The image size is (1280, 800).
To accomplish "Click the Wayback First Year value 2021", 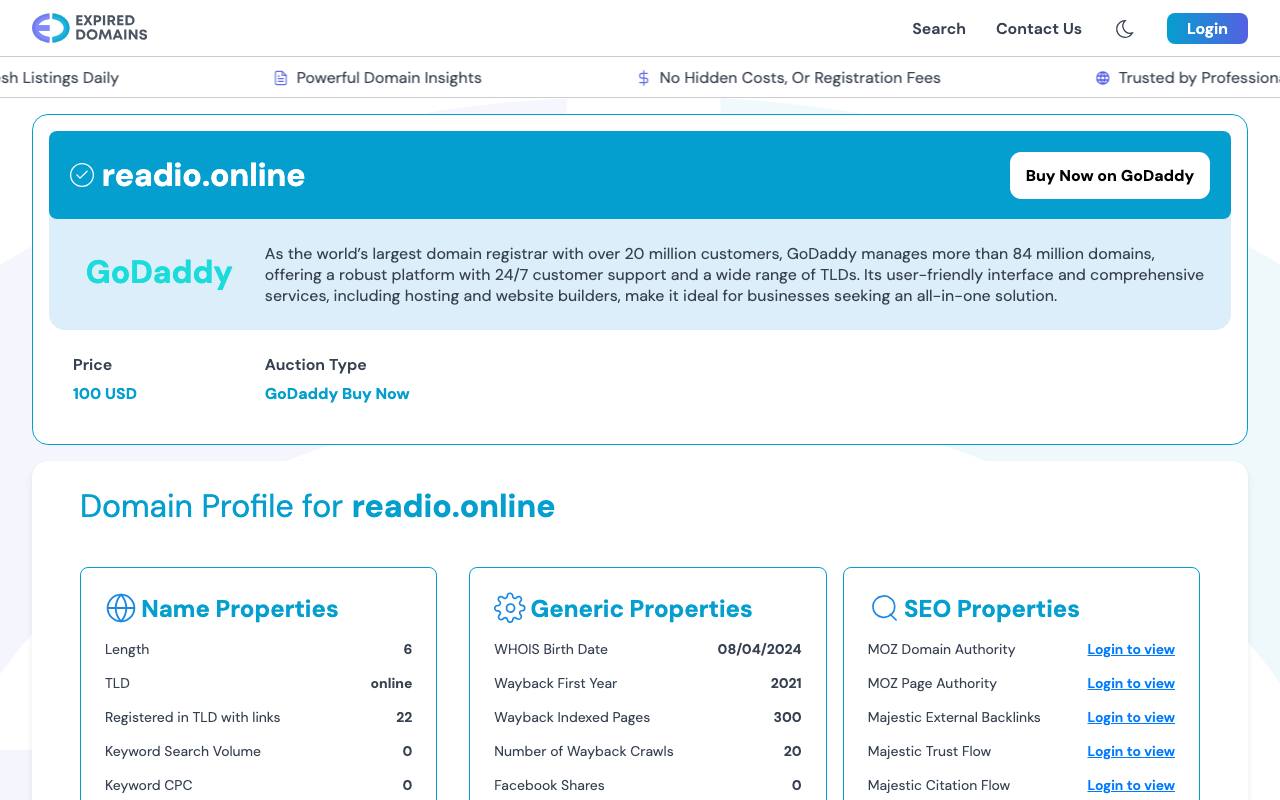I will 786,683.
